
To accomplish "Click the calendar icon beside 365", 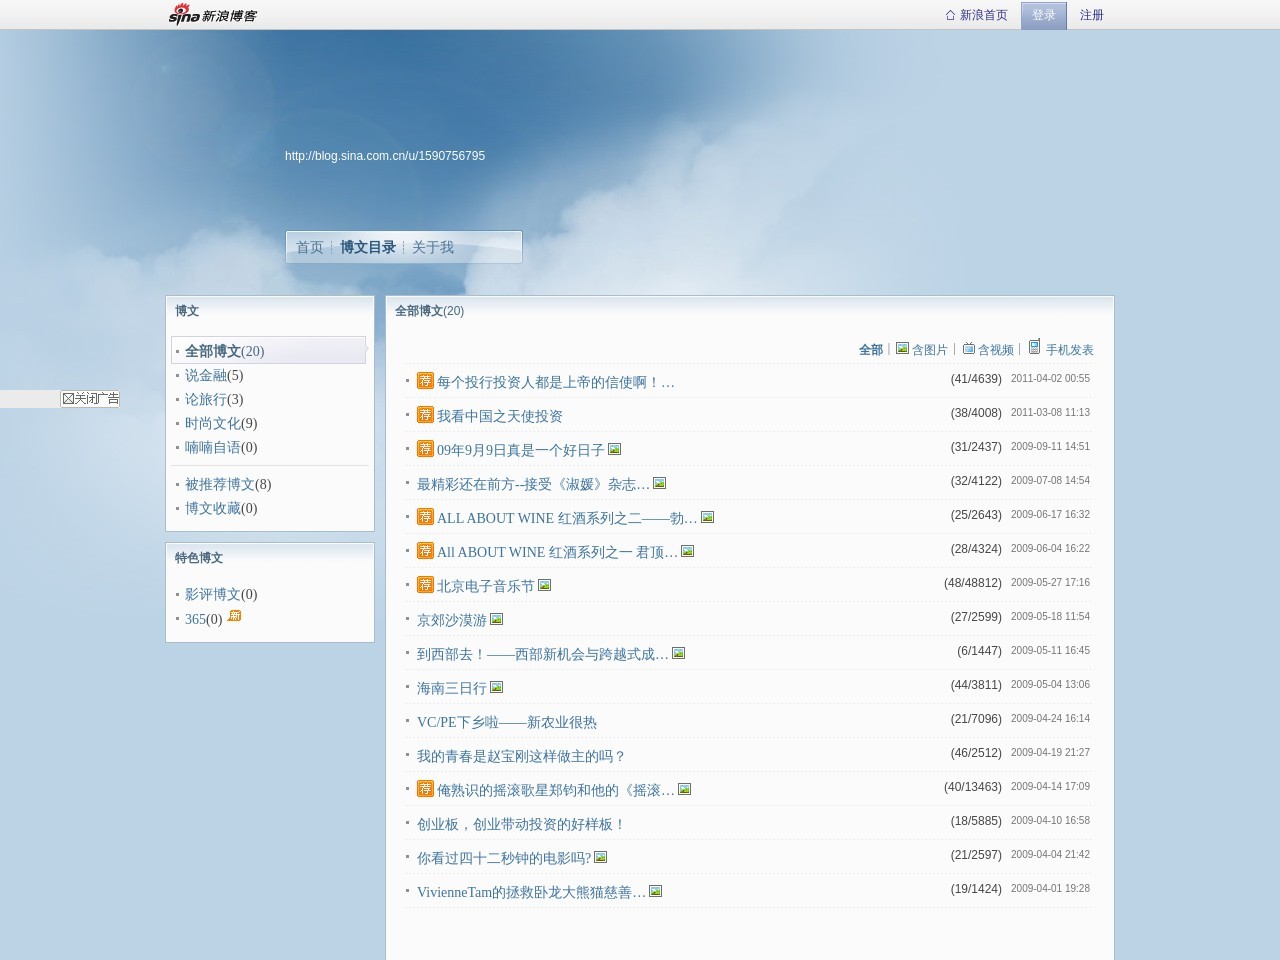I will [x=233, y=617].
